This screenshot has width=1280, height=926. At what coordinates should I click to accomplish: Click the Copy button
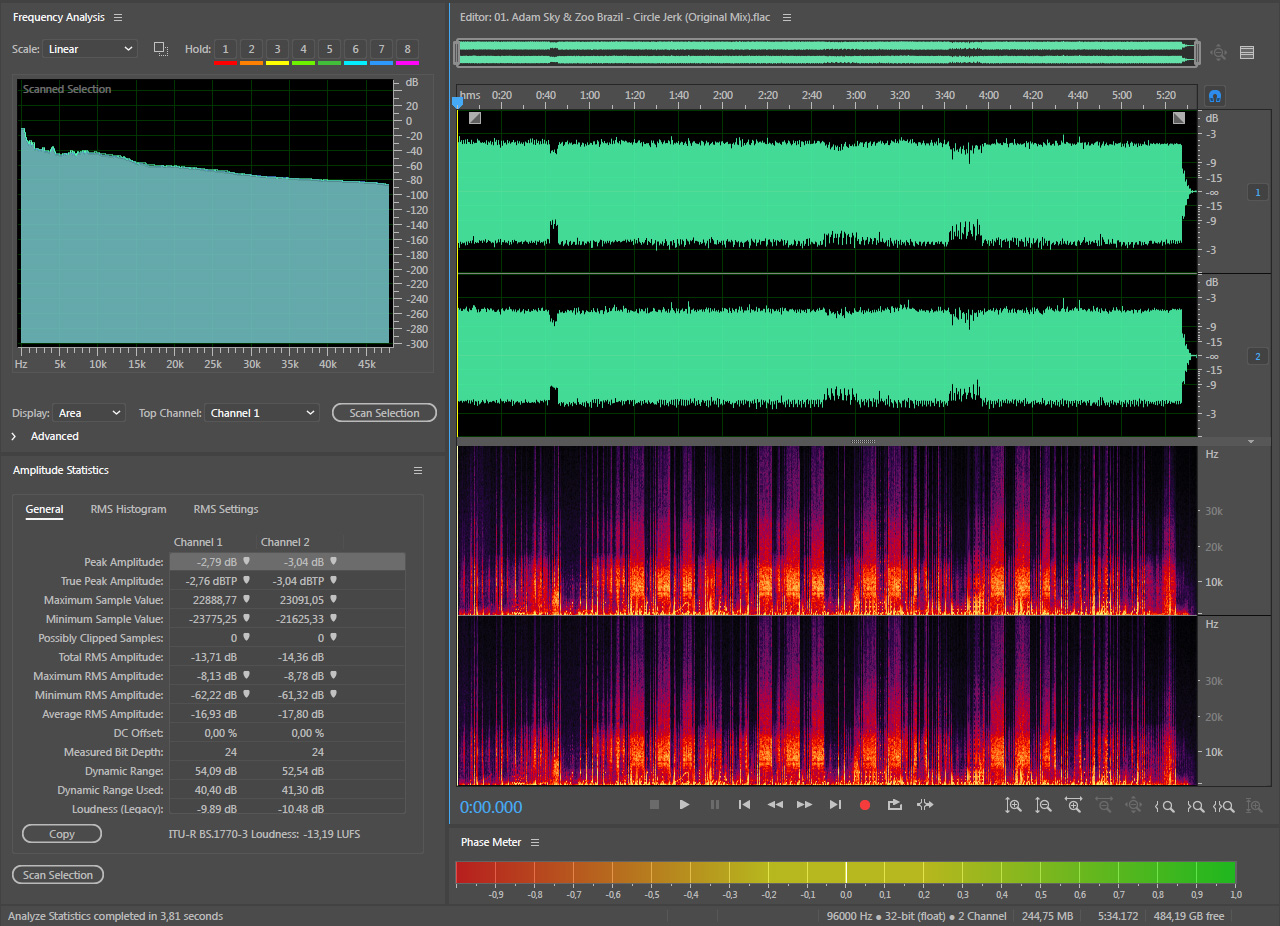pyautogui.click(x=62, y=834)
